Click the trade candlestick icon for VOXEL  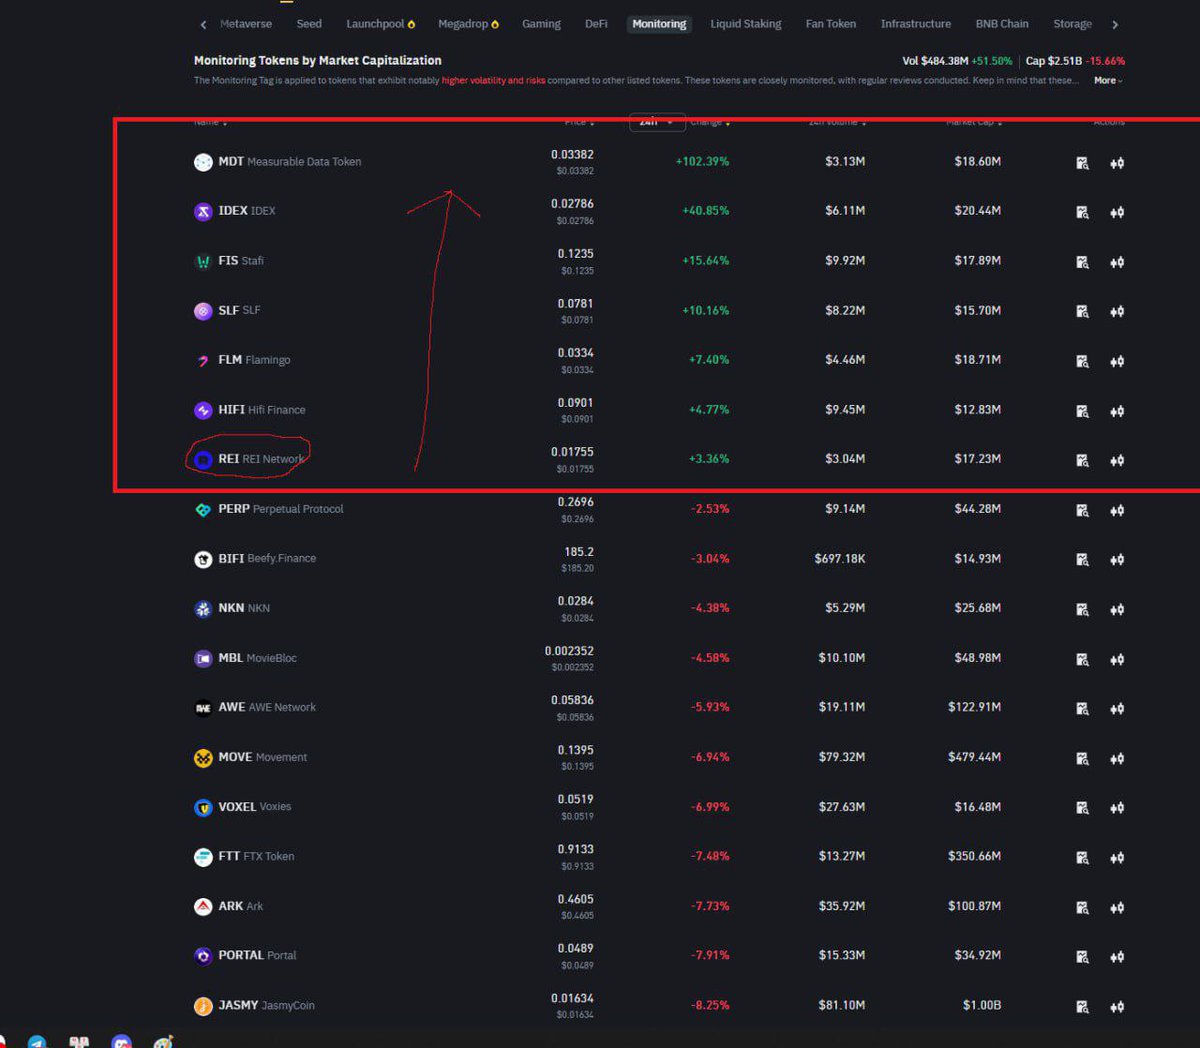pyautogui.click(x=1117, y=807)
